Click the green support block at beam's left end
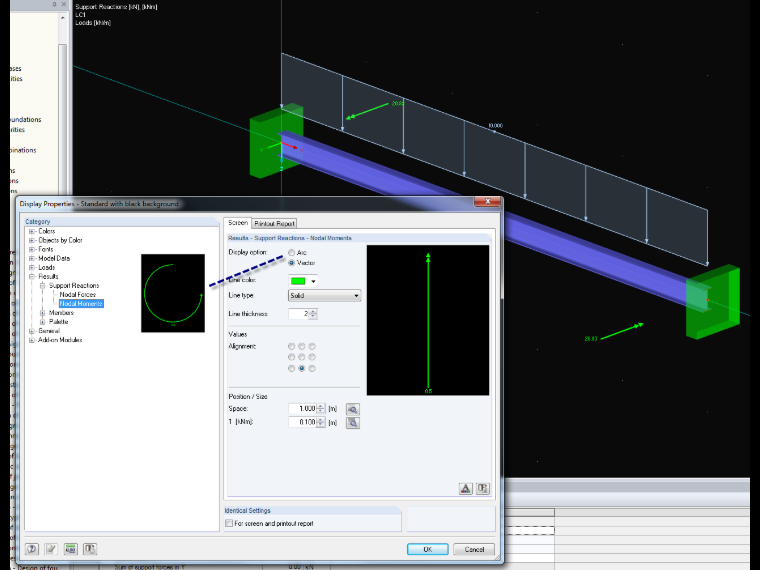The image size is (760, 570). click(276, 142)
